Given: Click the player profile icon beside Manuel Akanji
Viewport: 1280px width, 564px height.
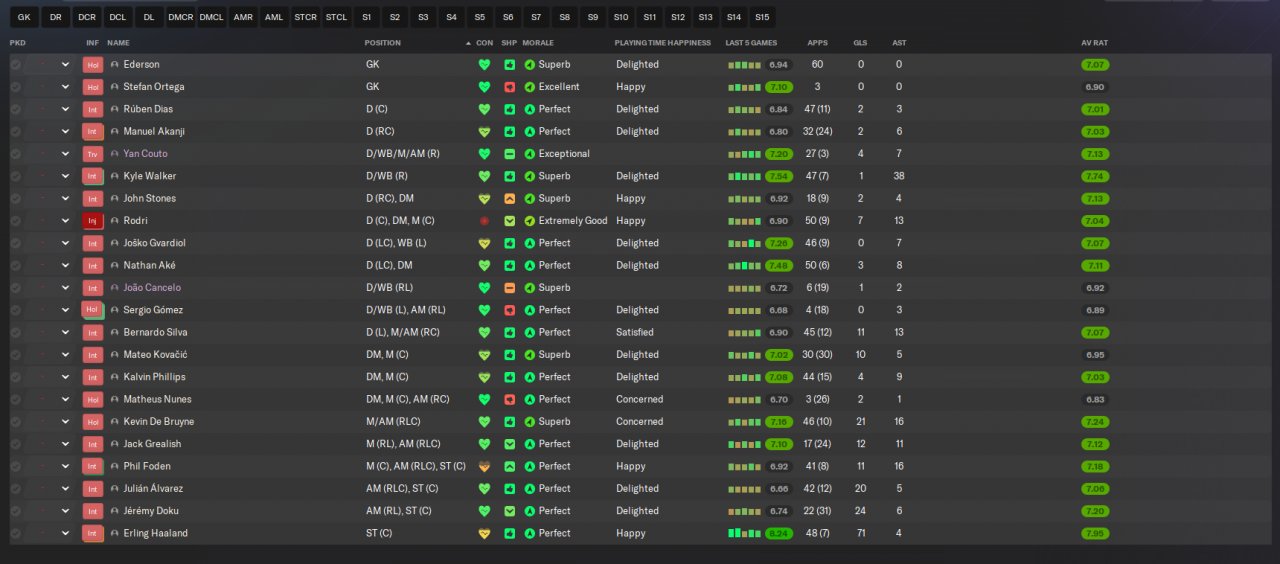Looking at the screenshot, I should (x=115, y=132).
